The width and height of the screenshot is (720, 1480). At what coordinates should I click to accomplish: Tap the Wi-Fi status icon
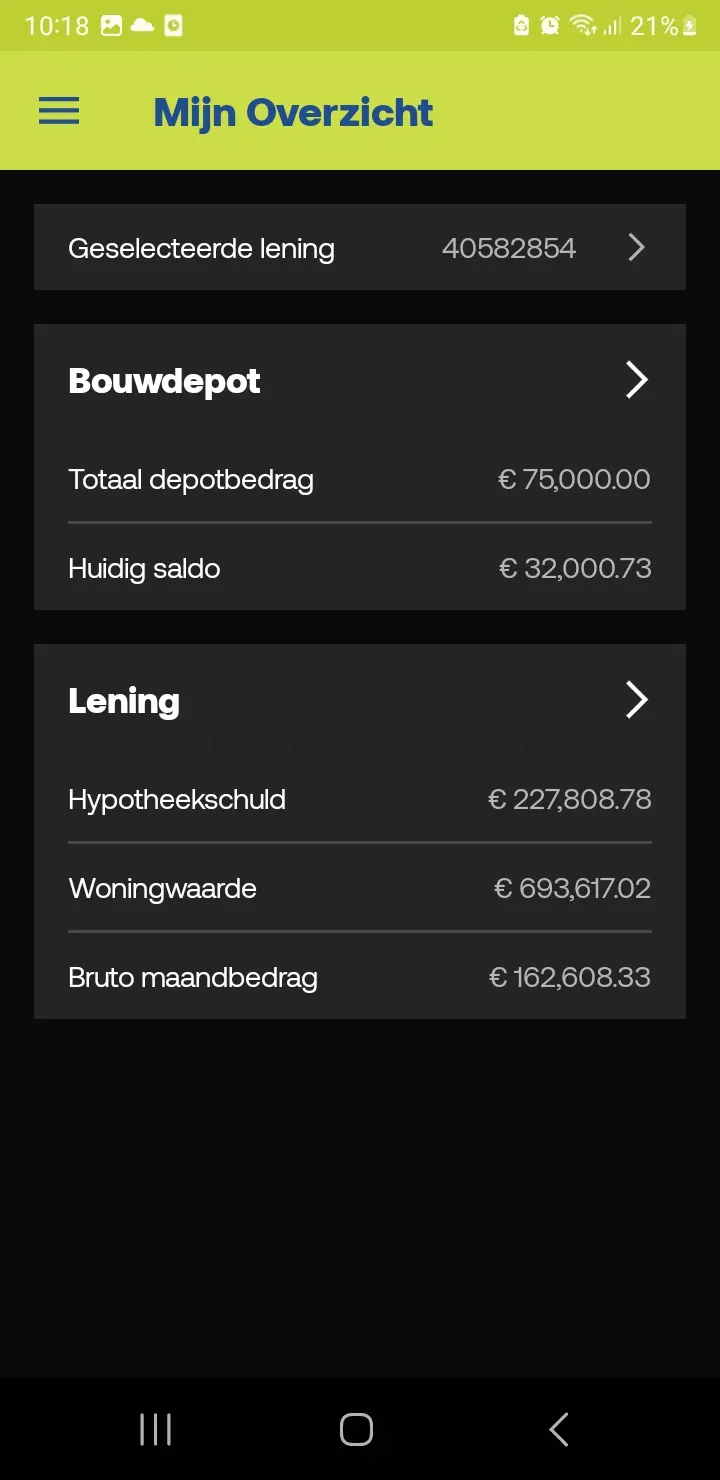point(582,26)
